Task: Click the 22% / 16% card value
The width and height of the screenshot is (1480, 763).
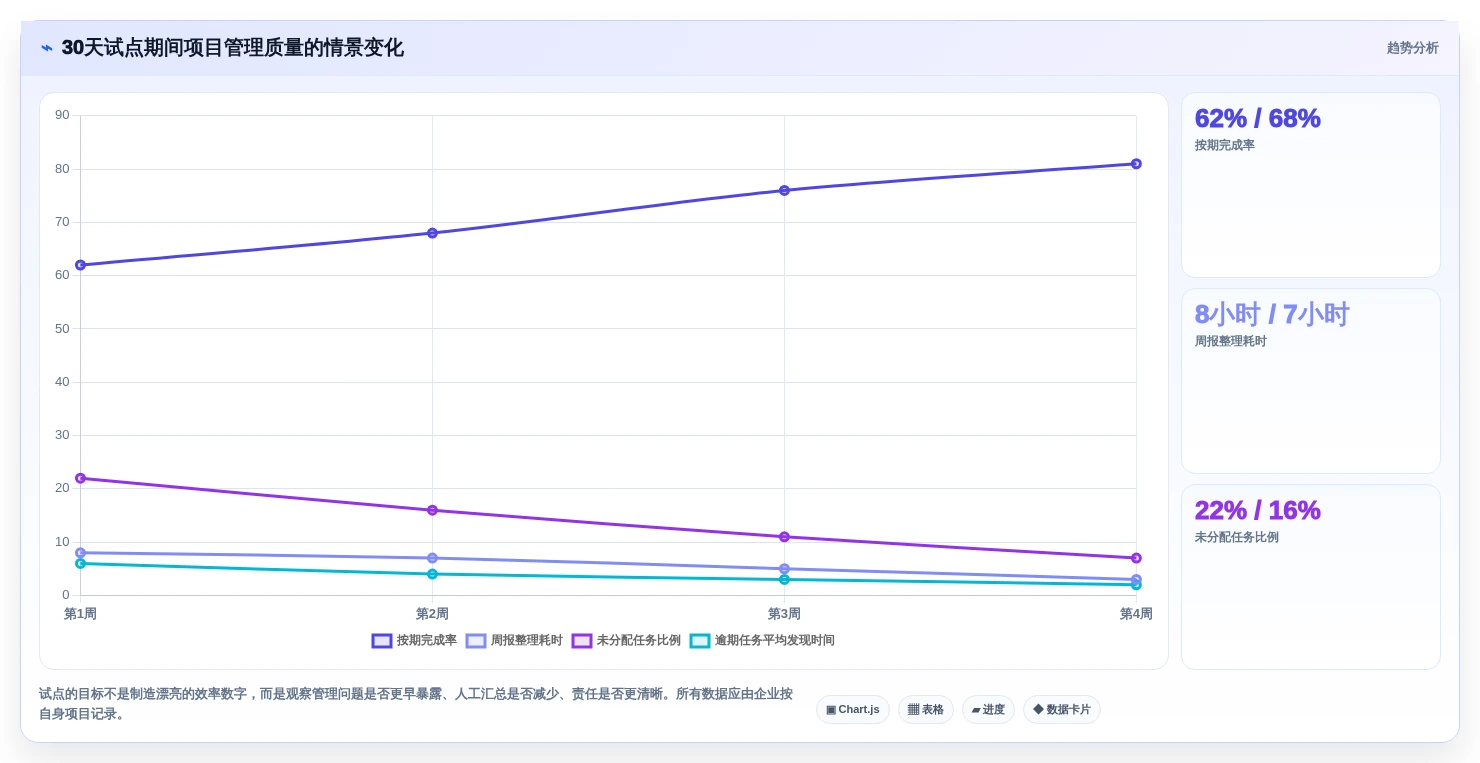Action: click(x=1257, y=510)
